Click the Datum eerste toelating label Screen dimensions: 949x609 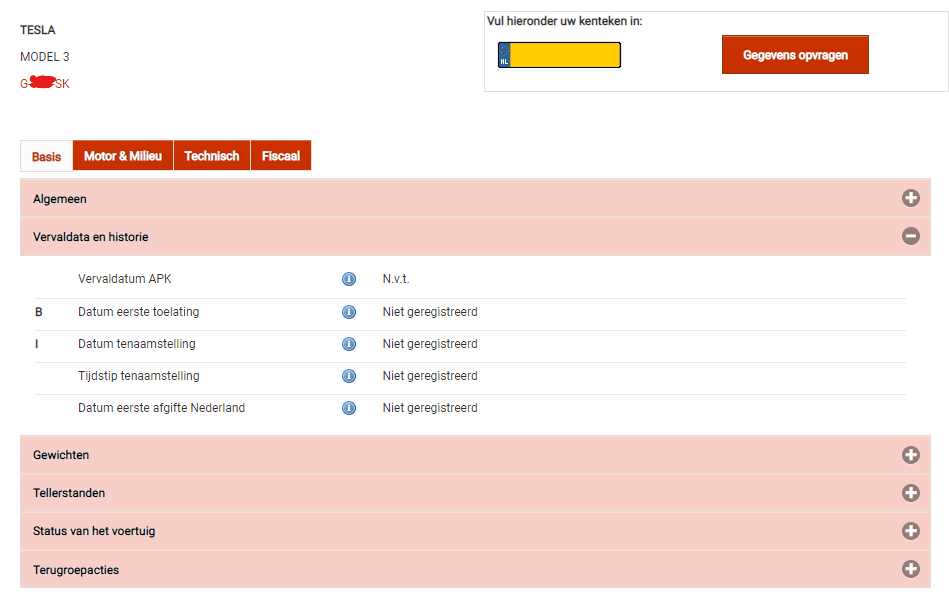(x=139, y=312)
